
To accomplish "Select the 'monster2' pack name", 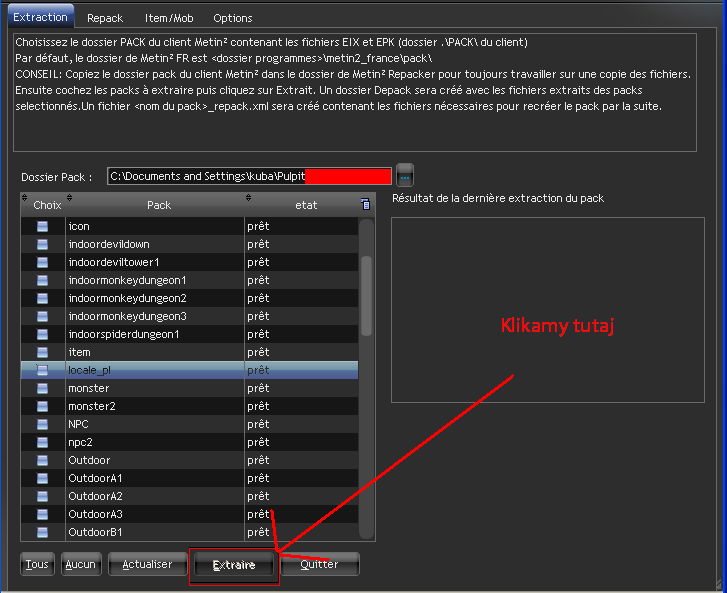I will click(92, 406).
